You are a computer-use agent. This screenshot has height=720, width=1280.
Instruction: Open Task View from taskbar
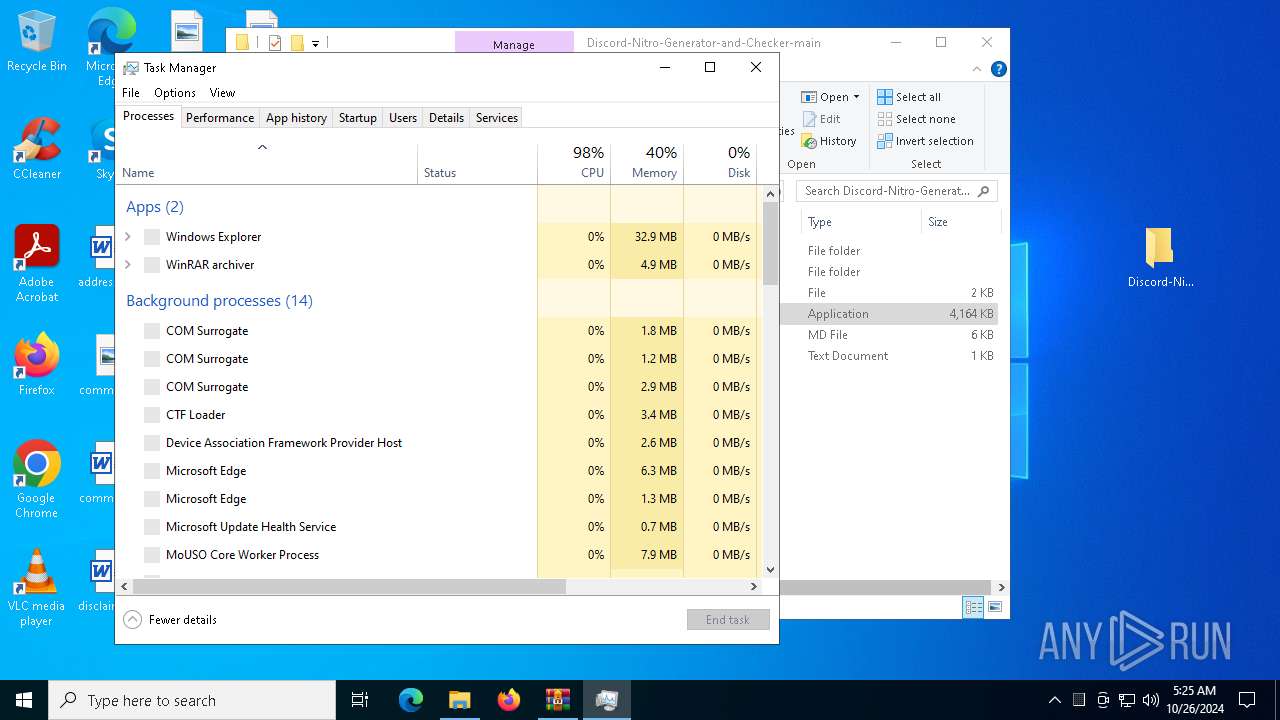pyautogui.click(x=360, y=700)
